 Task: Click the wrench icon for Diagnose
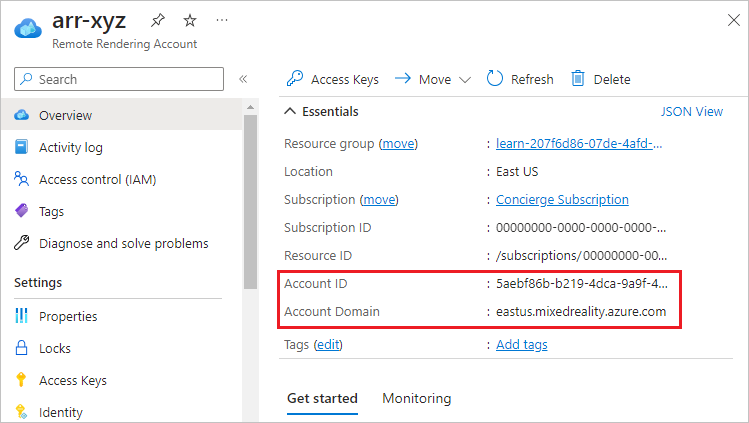21,243
